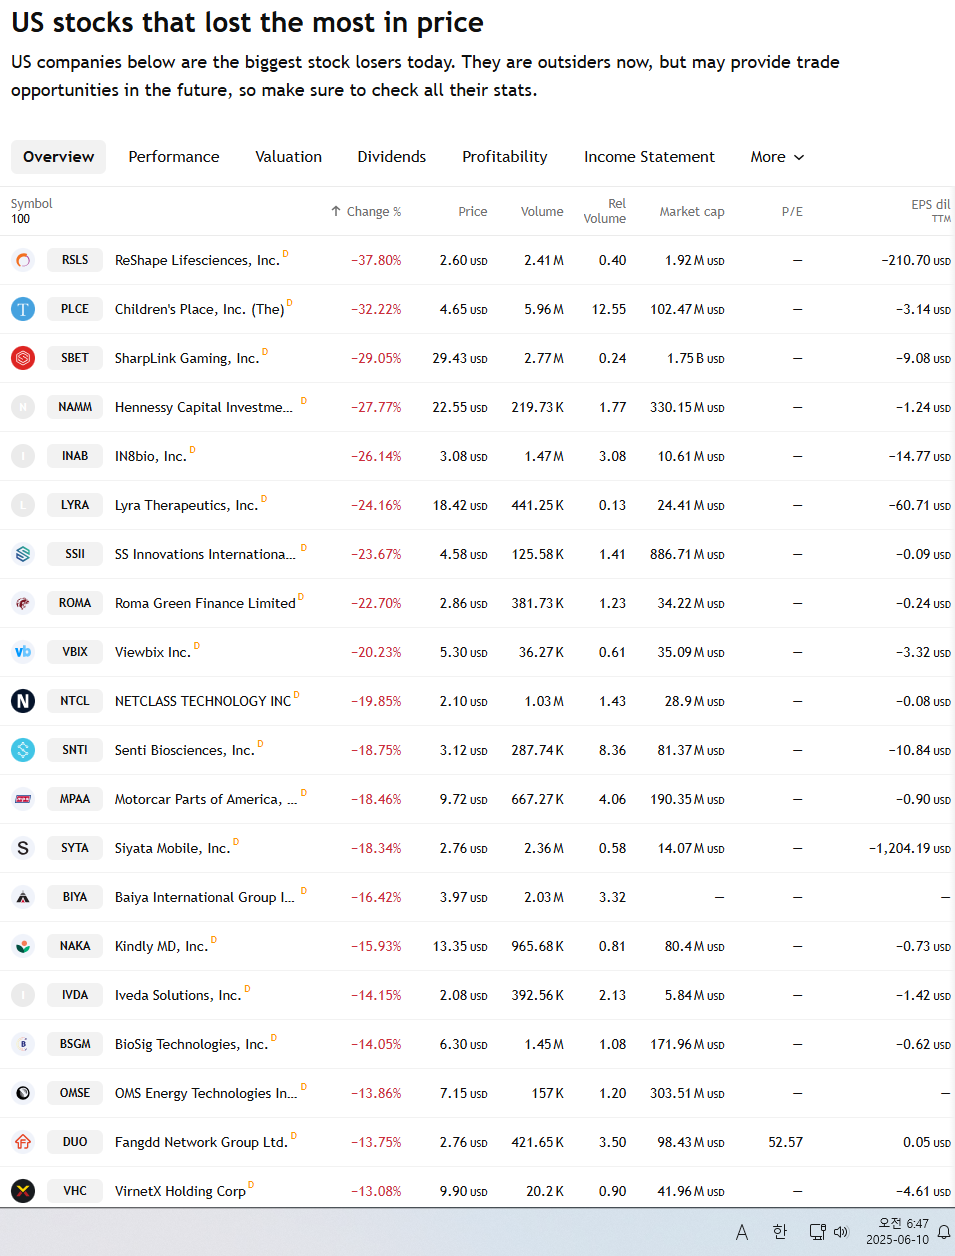The height and width of the screenshot is (1256, 955).
Task: Click the Motorcar Parts of America logo
Action: pos(23,799)
